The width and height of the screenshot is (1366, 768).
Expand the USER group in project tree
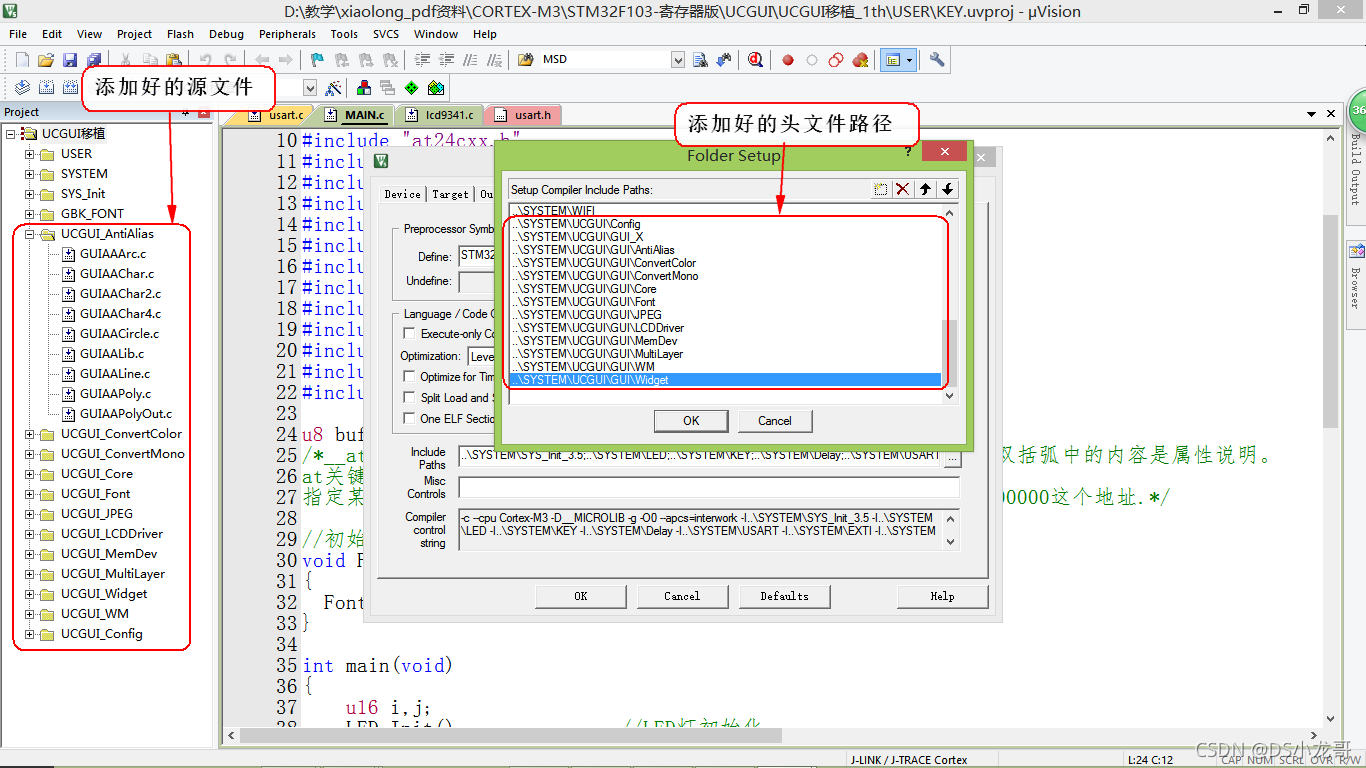click(x=30, y=154)
